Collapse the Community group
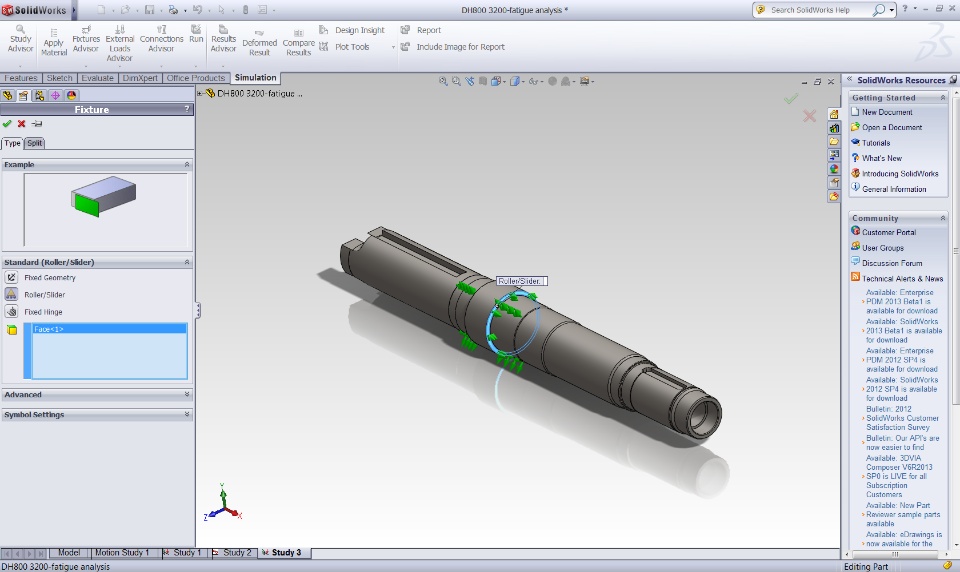Screen dimensions: 960x572 pos(943,218)
